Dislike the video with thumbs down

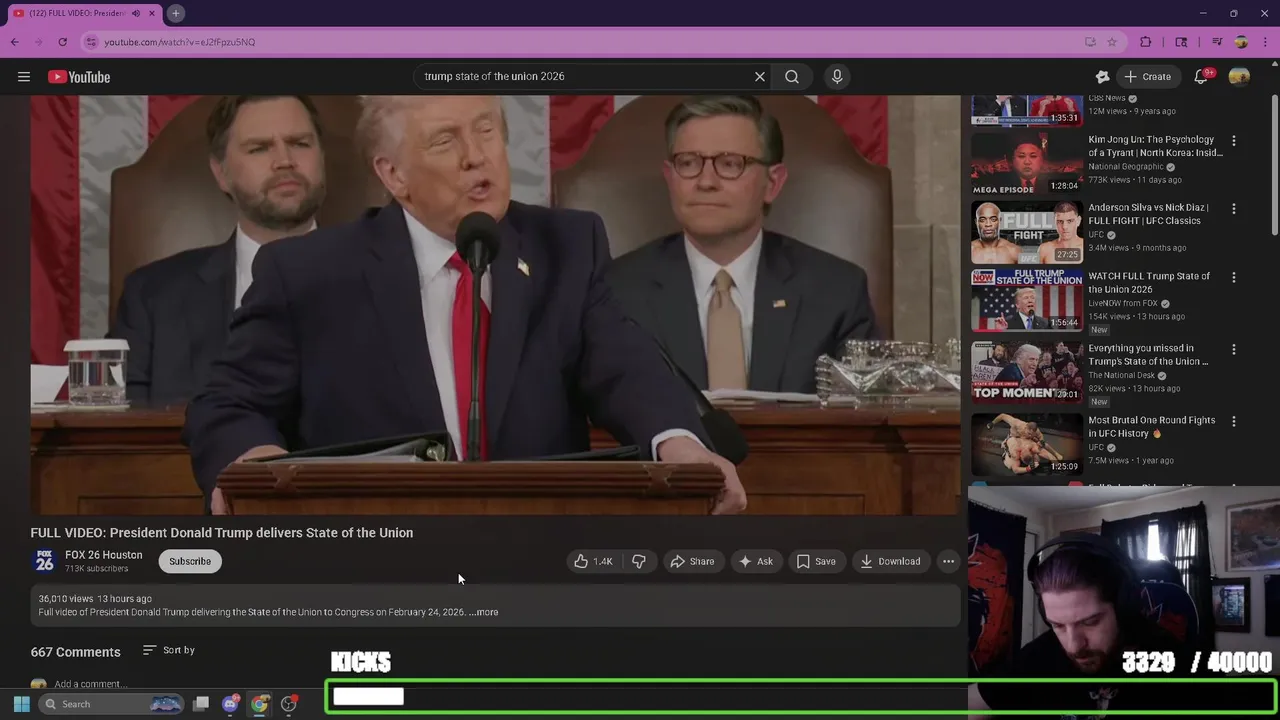pos(639,561)
